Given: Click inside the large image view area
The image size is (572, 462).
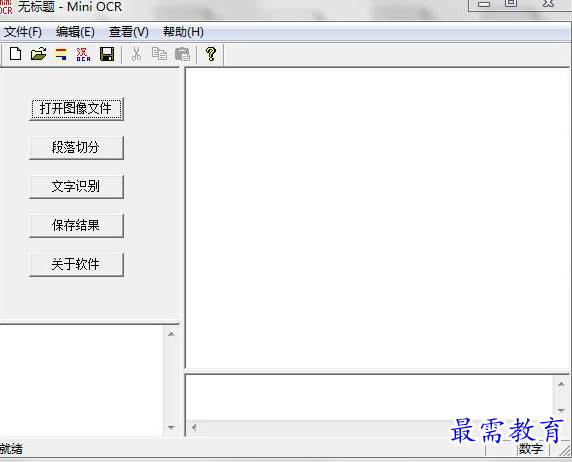Looking at the screenshot, I should [377, 218].
